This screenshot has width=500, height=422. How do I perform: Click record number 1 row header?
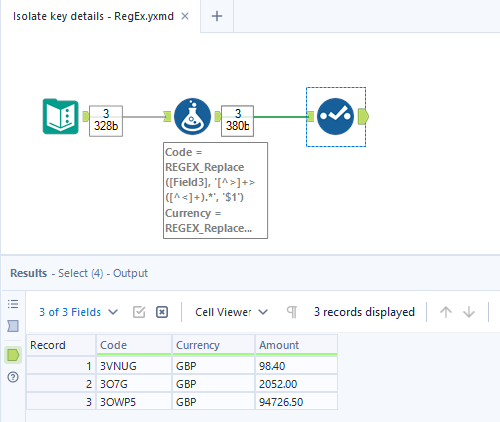pos(61,366)
